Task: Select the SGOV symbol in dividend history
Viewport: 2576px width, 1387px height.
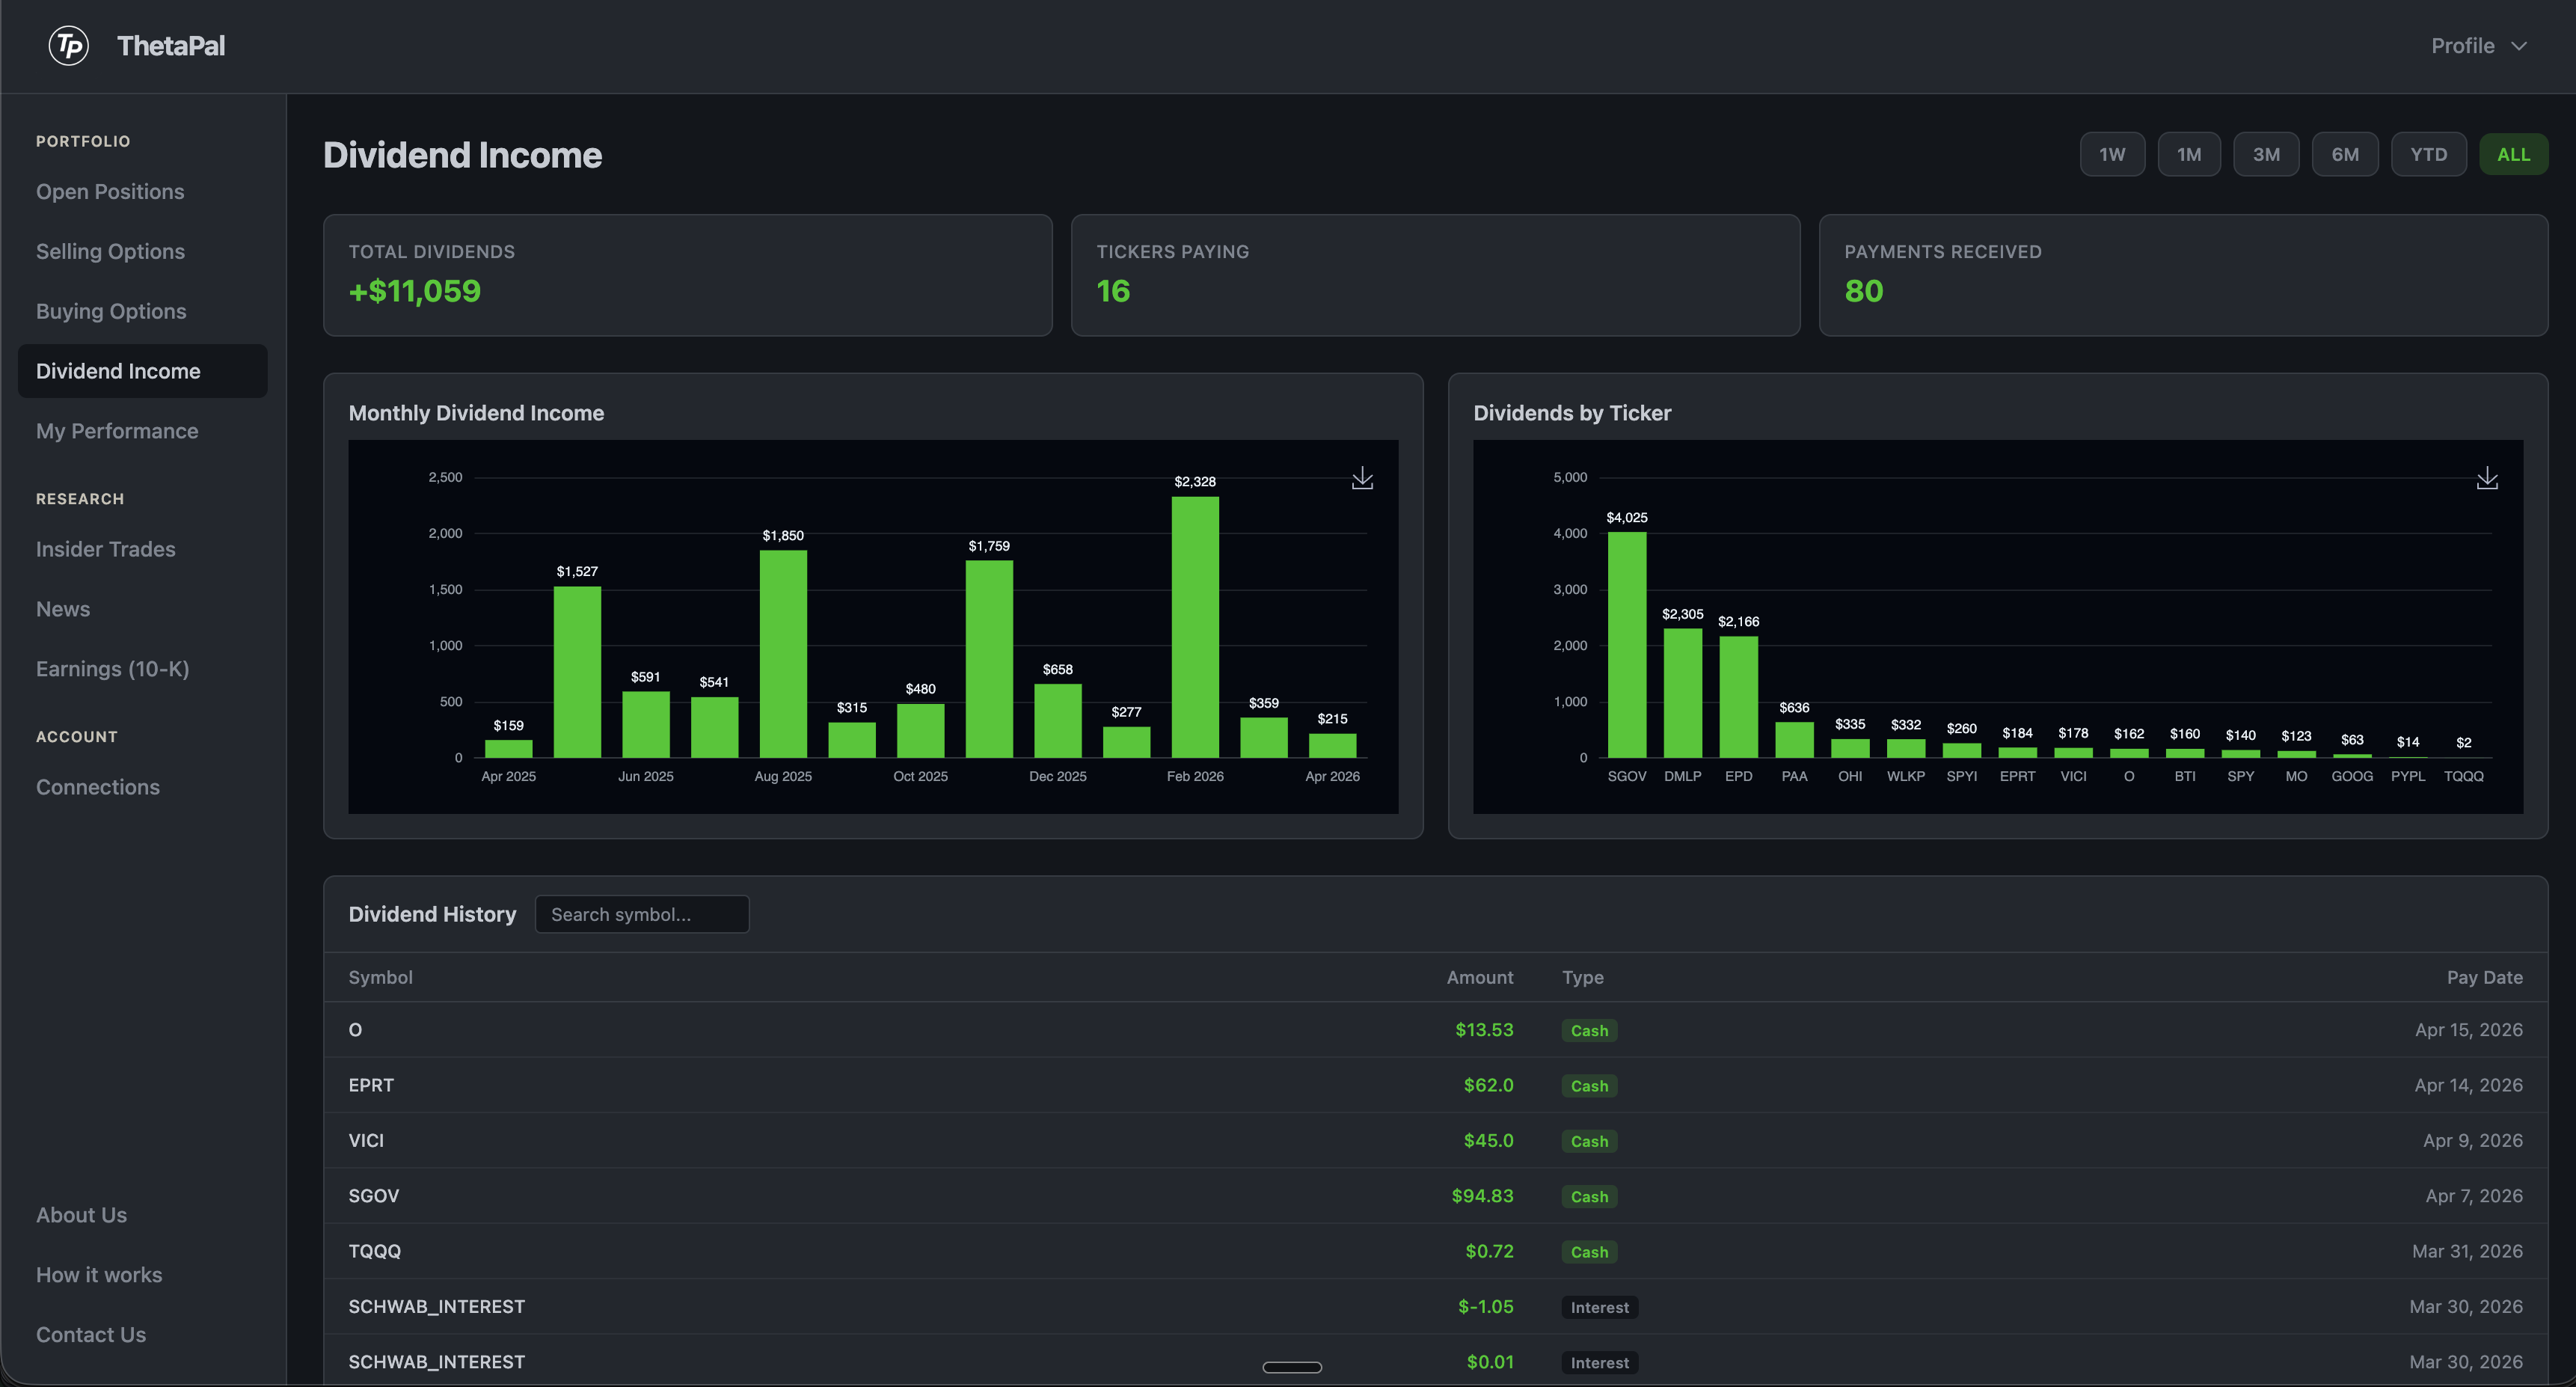Action: [x=374, y=1196]
